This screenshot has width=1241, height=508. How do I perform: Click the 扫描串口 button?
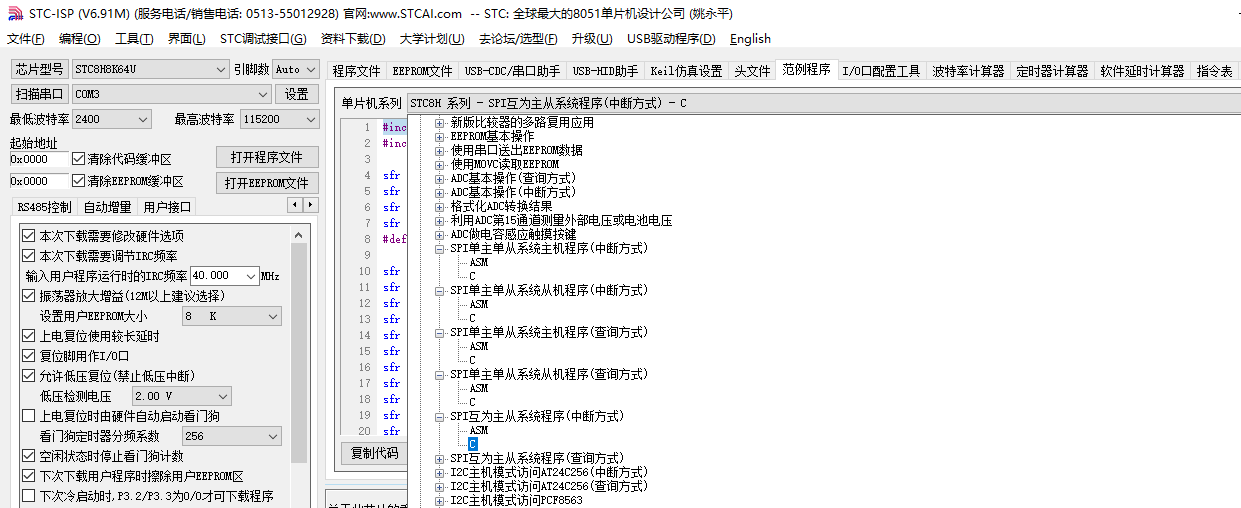click(x=40, y=94)
